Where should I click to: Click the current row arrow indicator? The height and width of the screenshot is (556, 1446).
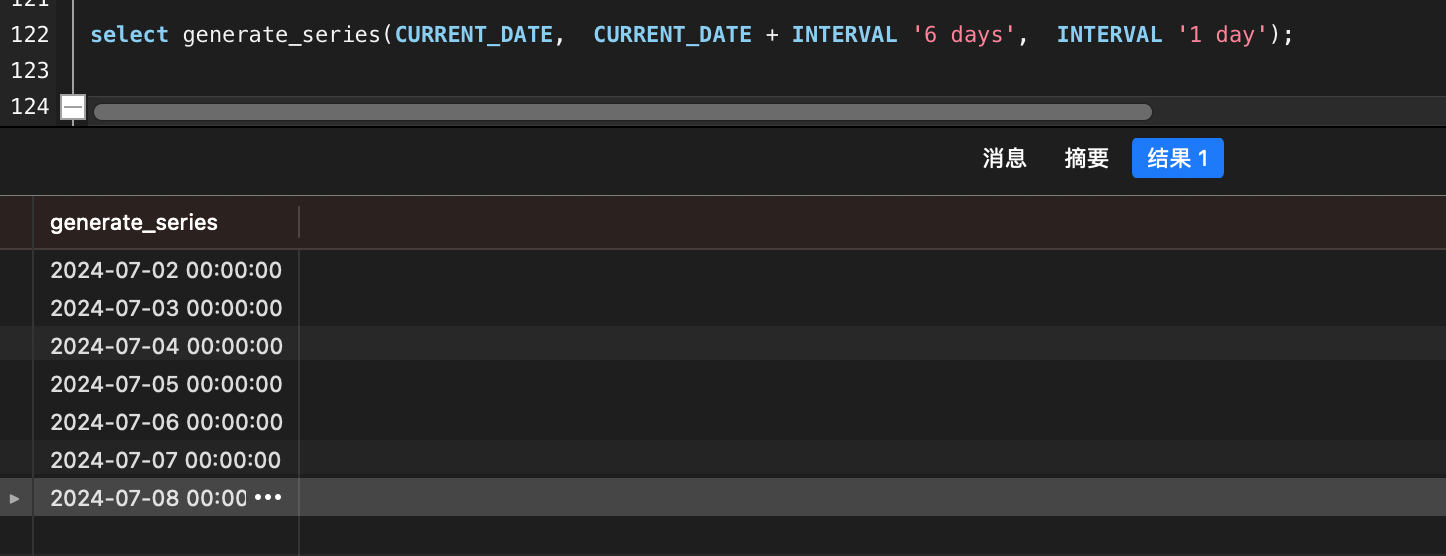point(14,498)
